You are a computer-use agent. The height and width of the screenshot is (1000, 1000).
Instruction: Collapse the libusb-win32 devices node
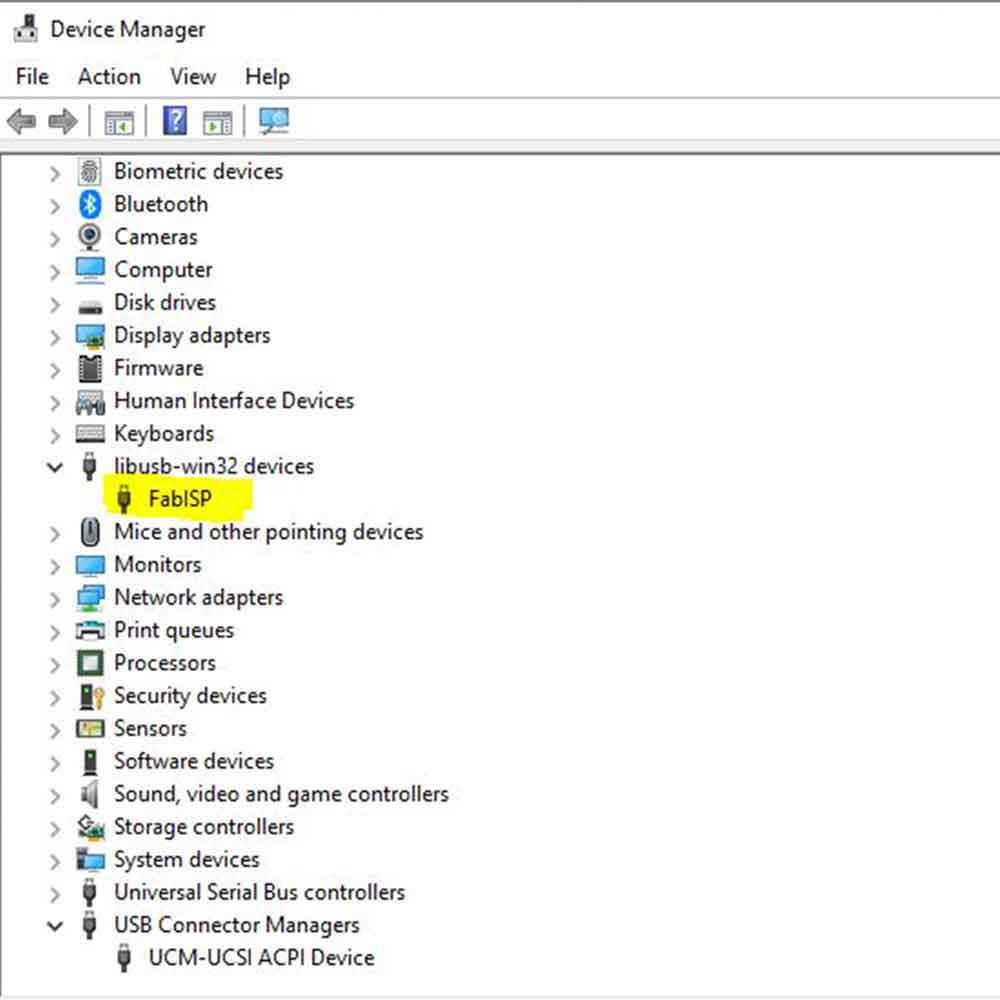coord(55,467)
